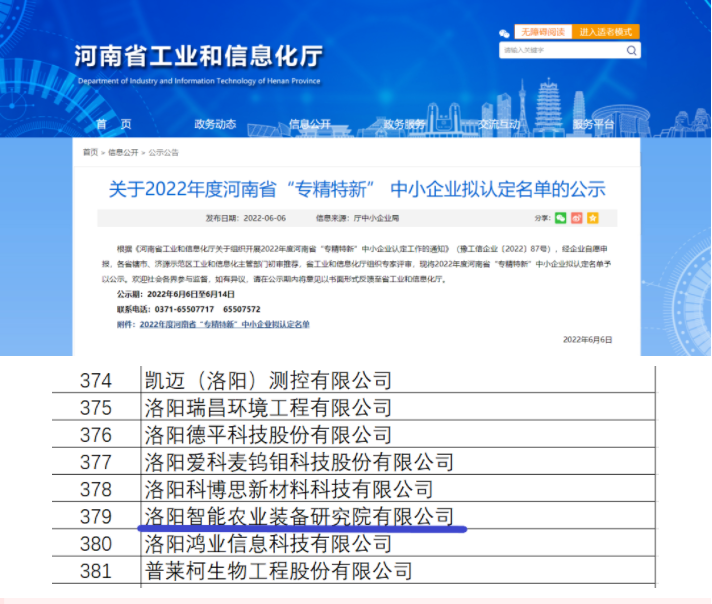Share via green WeChat share icon
This screenshot has height=604, width=712.
coord(560,218)
